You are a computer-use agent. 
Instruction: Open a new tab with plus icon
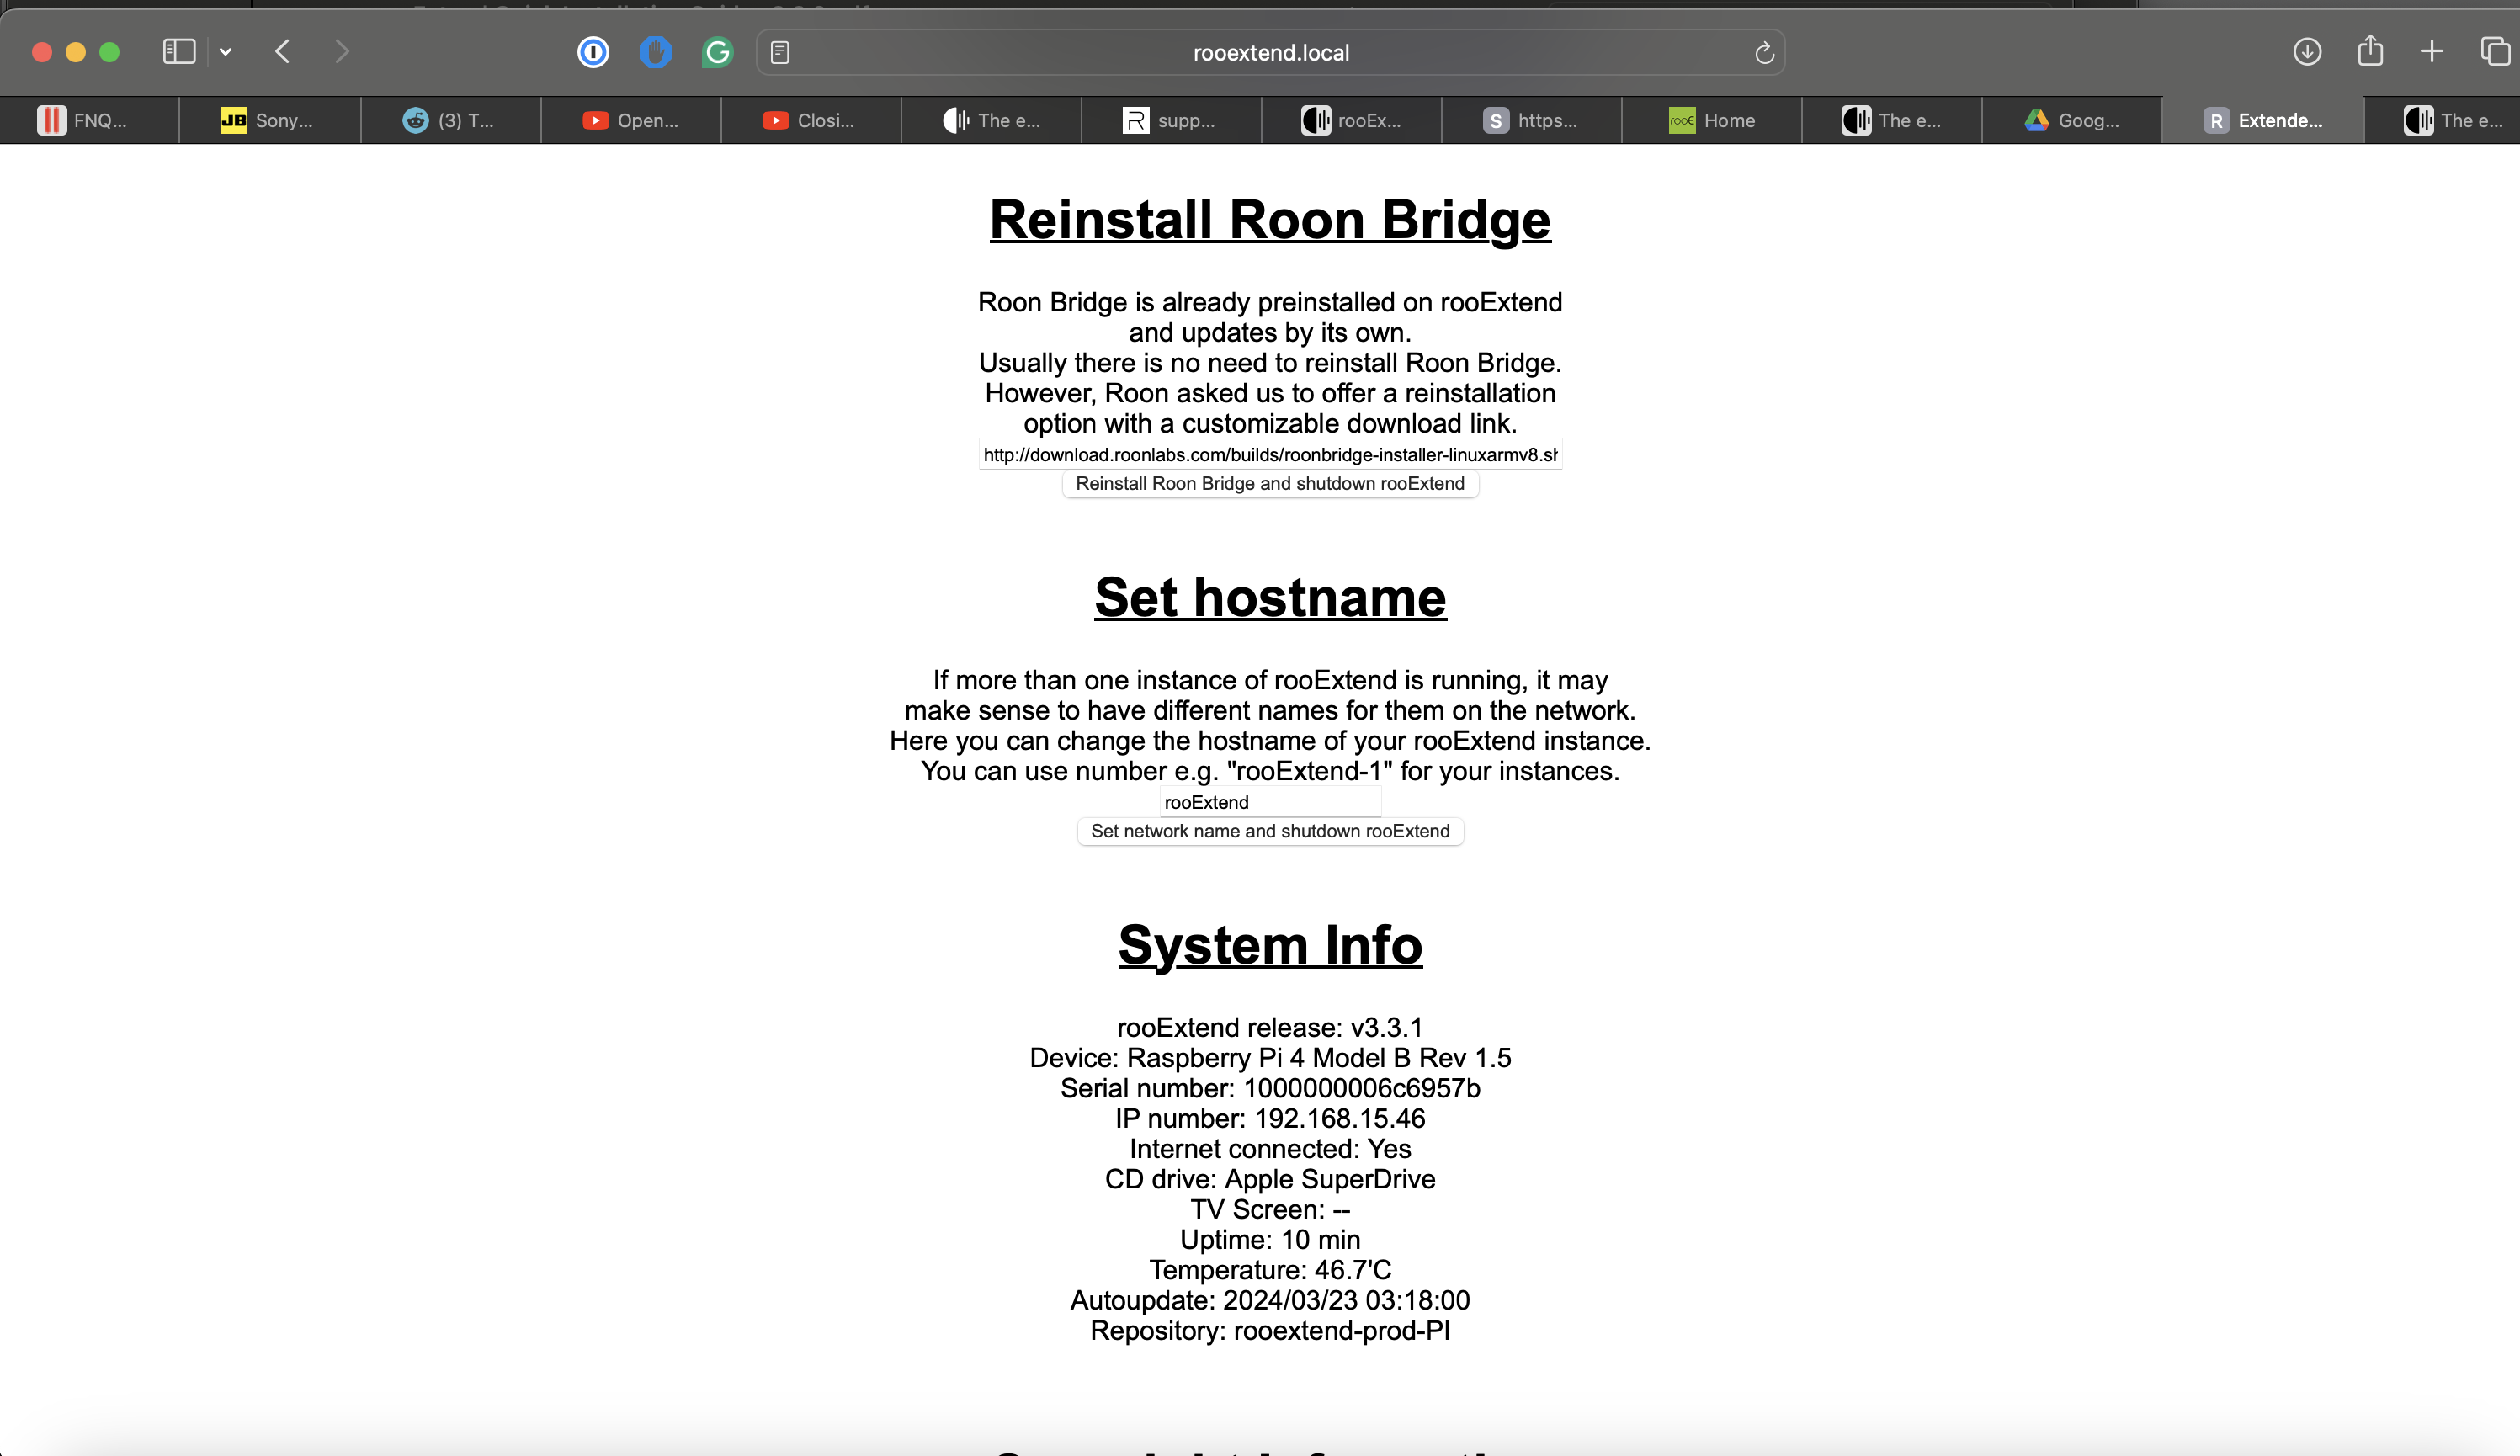pos(2432,52)
